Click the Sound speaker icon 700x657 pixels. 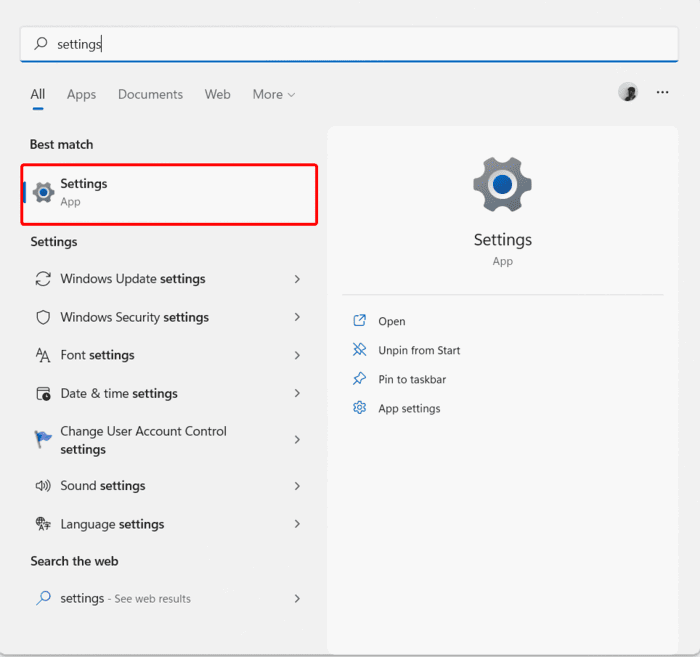click(43, 486)
